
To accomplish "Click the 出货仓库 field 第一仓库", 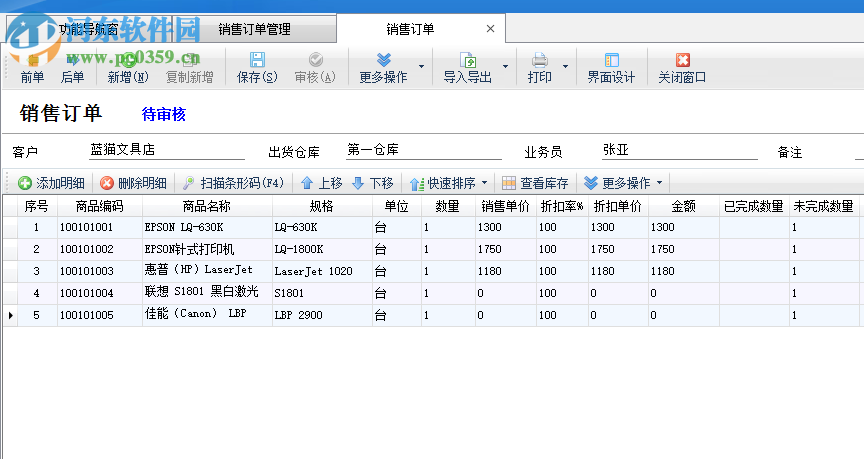I will [x=423, y=150].
